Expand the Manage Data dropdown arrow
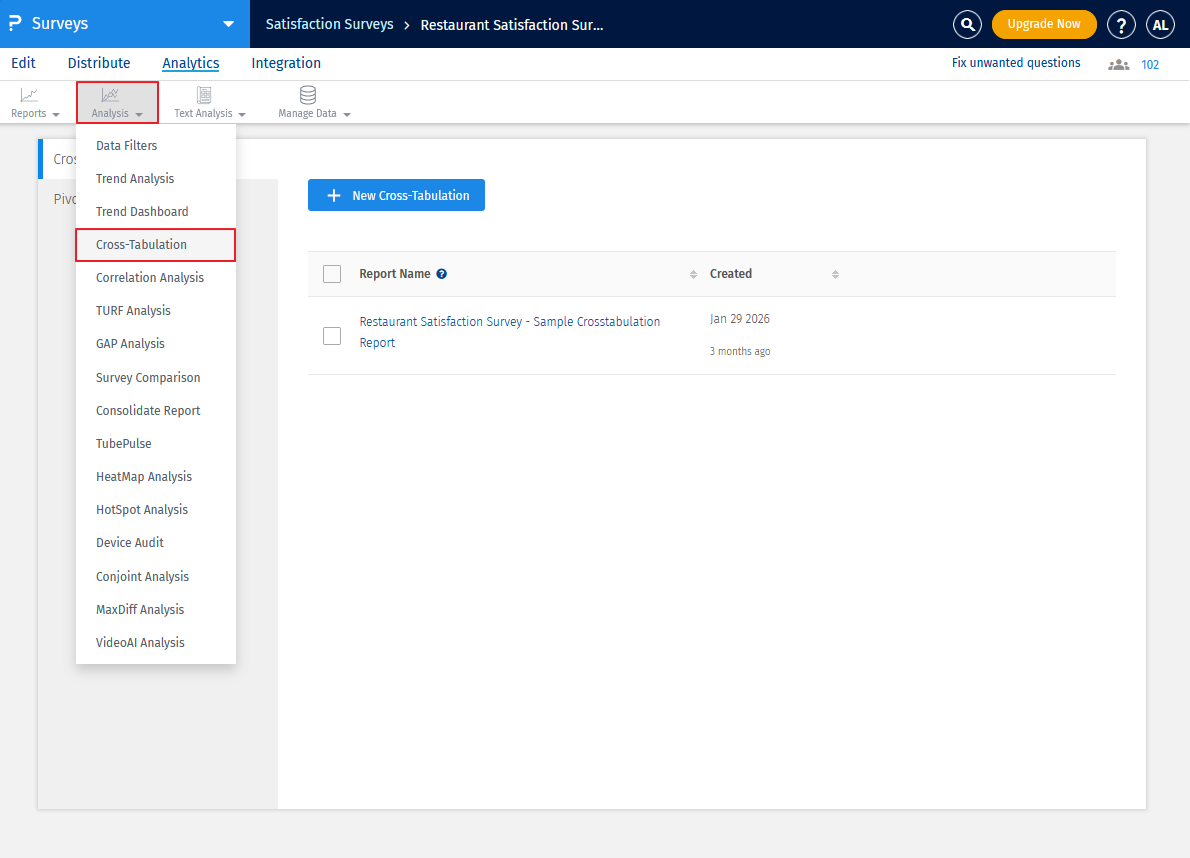Screen dimensions: 1190x858 347,115
